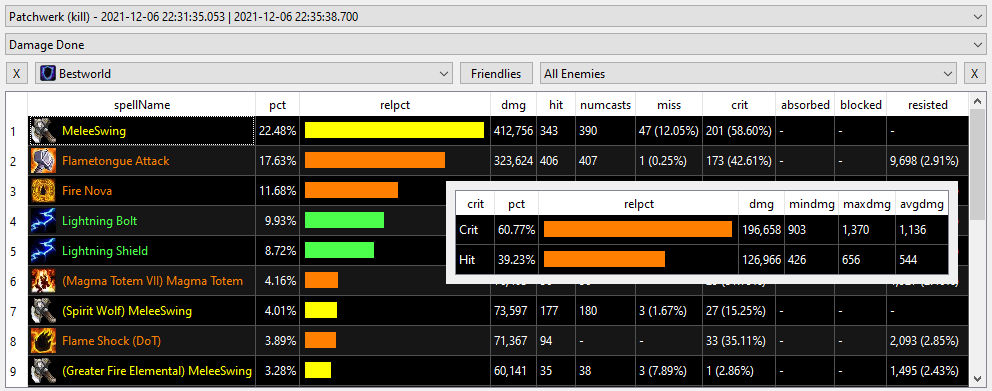992x391 pixels.
Task: Clear player filter with X beside Bestworld
Action: click(x=16, y=73)
